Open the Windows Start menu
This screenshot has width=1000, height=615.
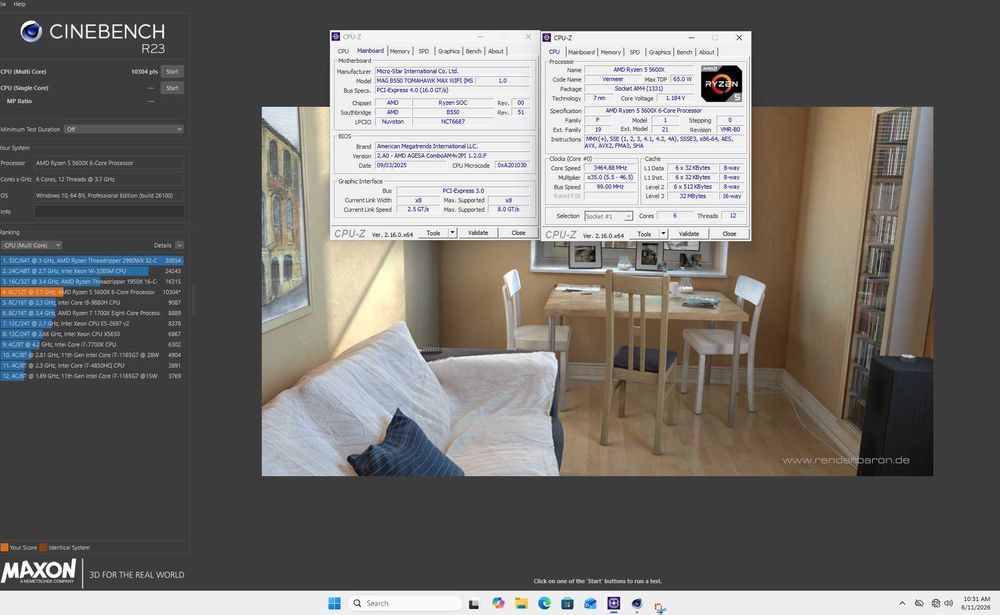(x=334, y=604)
